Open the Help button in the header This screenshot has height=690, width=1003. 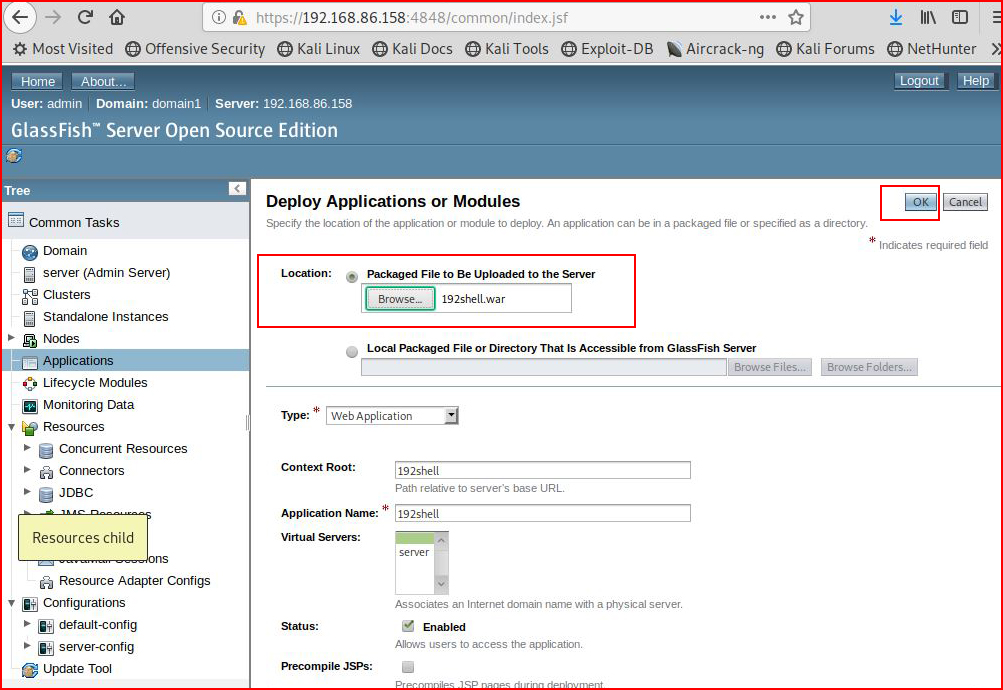click(x=976, y=81)
